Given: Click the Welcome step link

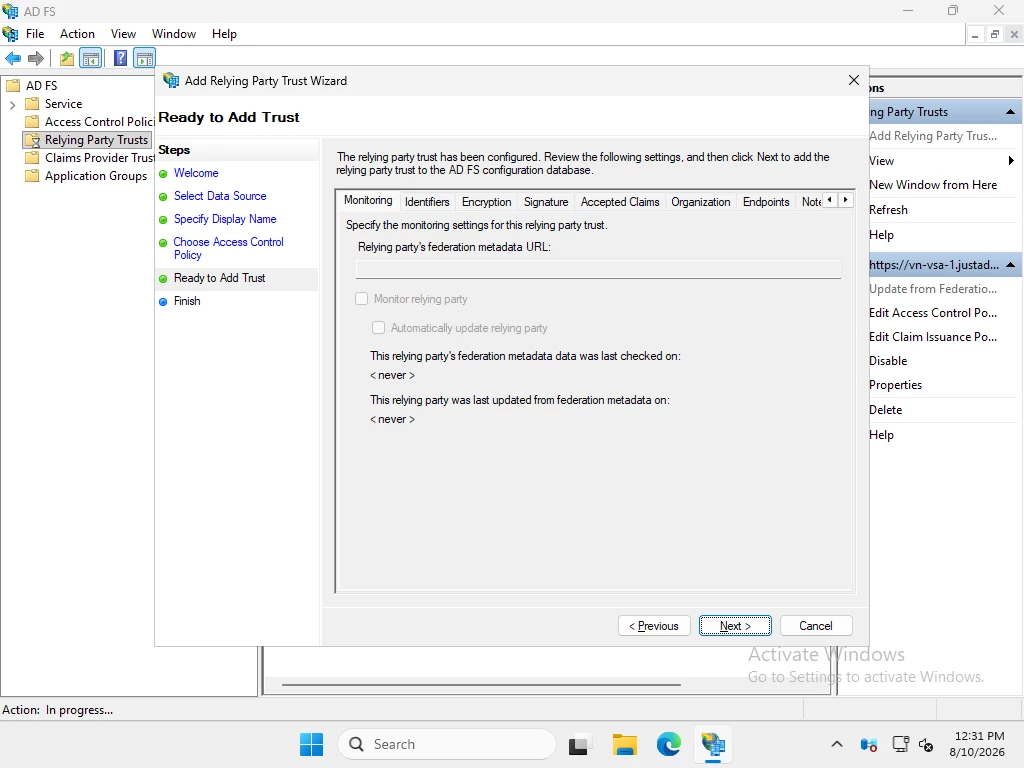Looking at the screenshot, I should tap(196, 173).
